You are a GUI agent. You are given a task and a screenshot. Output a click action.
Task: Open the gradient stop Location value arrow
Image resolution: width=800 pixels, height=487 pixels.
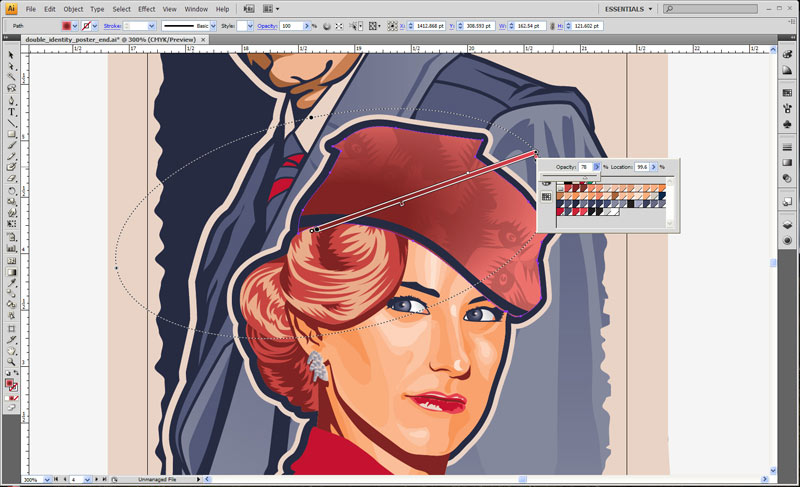654,167
